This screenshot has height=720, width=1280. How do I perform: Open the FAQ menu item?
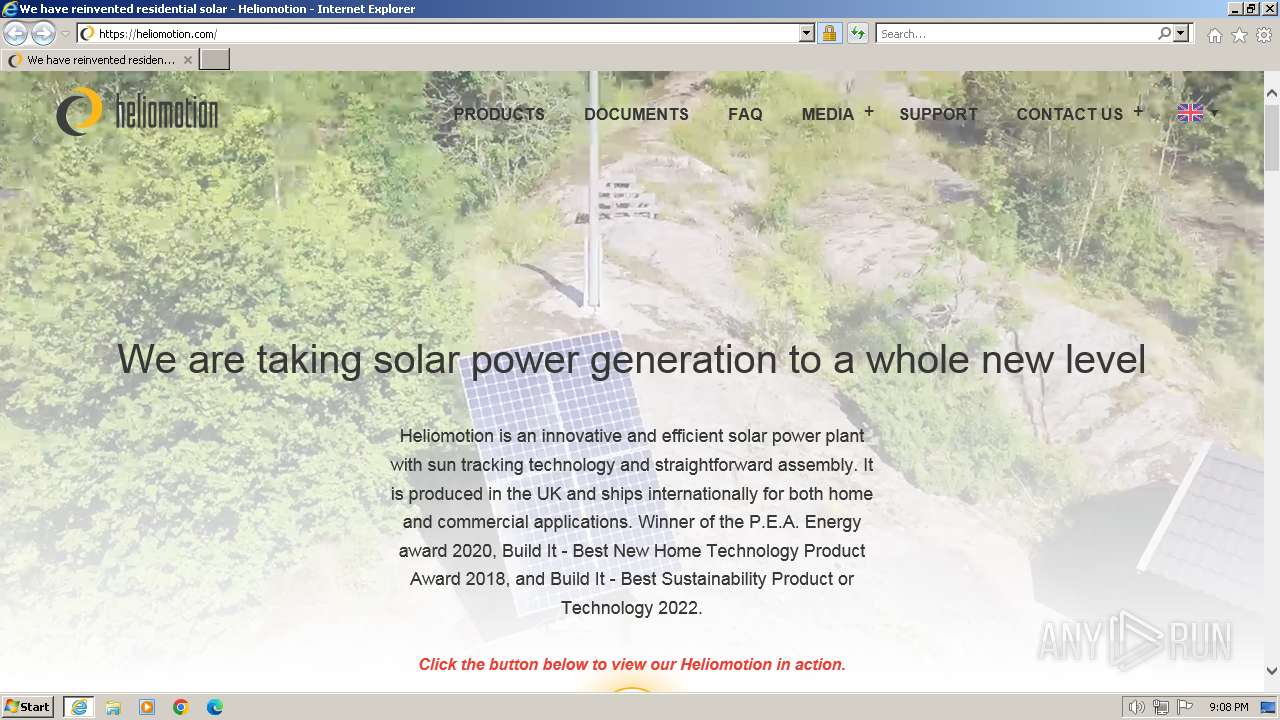[745, 114]
